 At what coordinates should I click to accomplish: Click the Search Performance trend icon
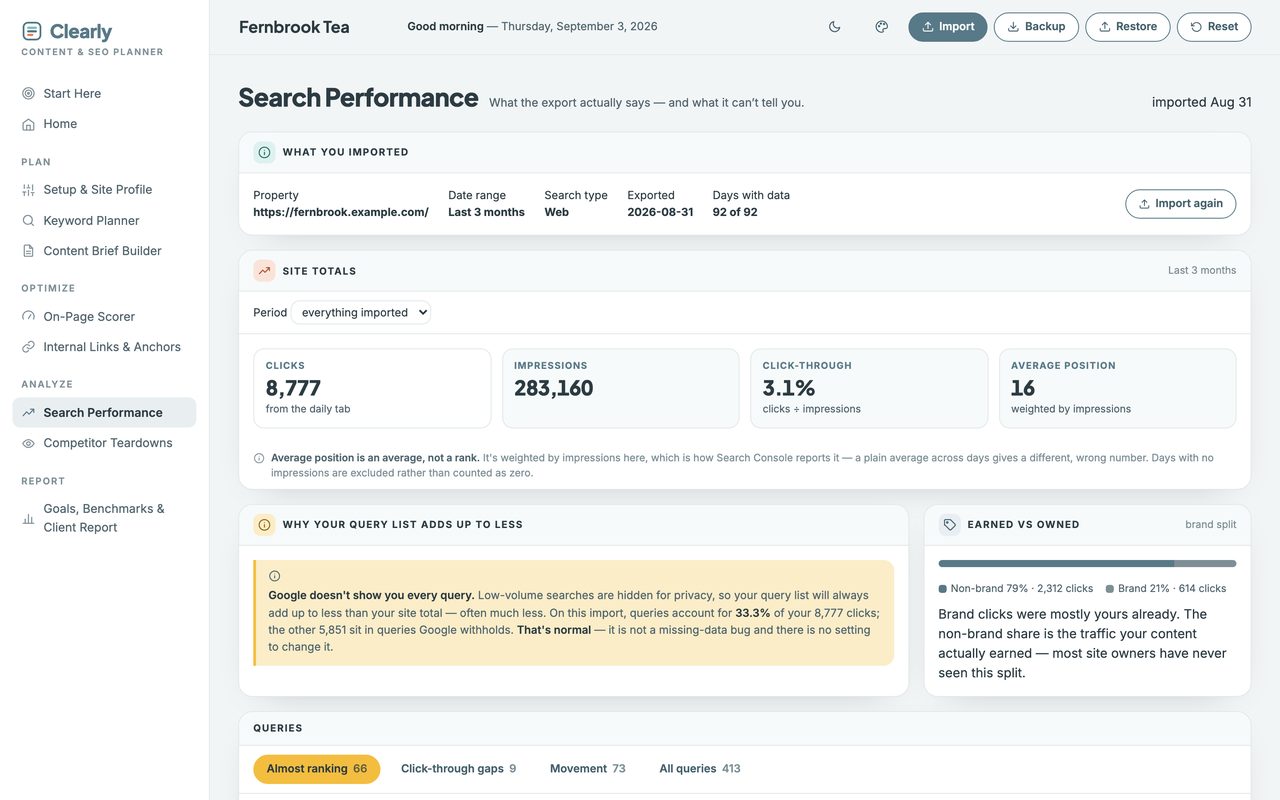pyautogui.click(x=28, y=413)
